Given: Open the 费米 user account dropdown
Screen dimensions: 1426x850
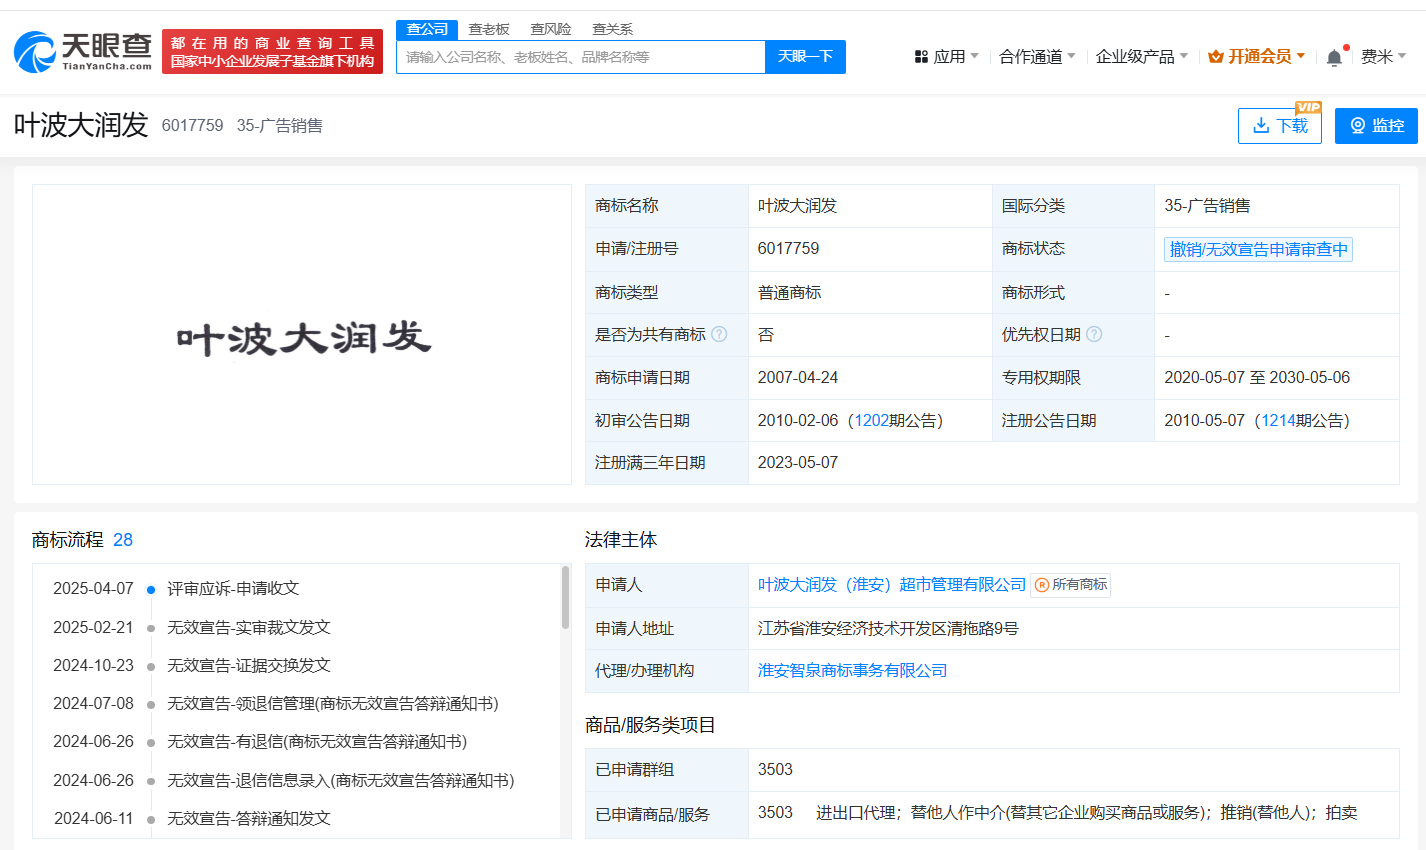Looking at the screenshot, I should click(x=1383, y=57).
